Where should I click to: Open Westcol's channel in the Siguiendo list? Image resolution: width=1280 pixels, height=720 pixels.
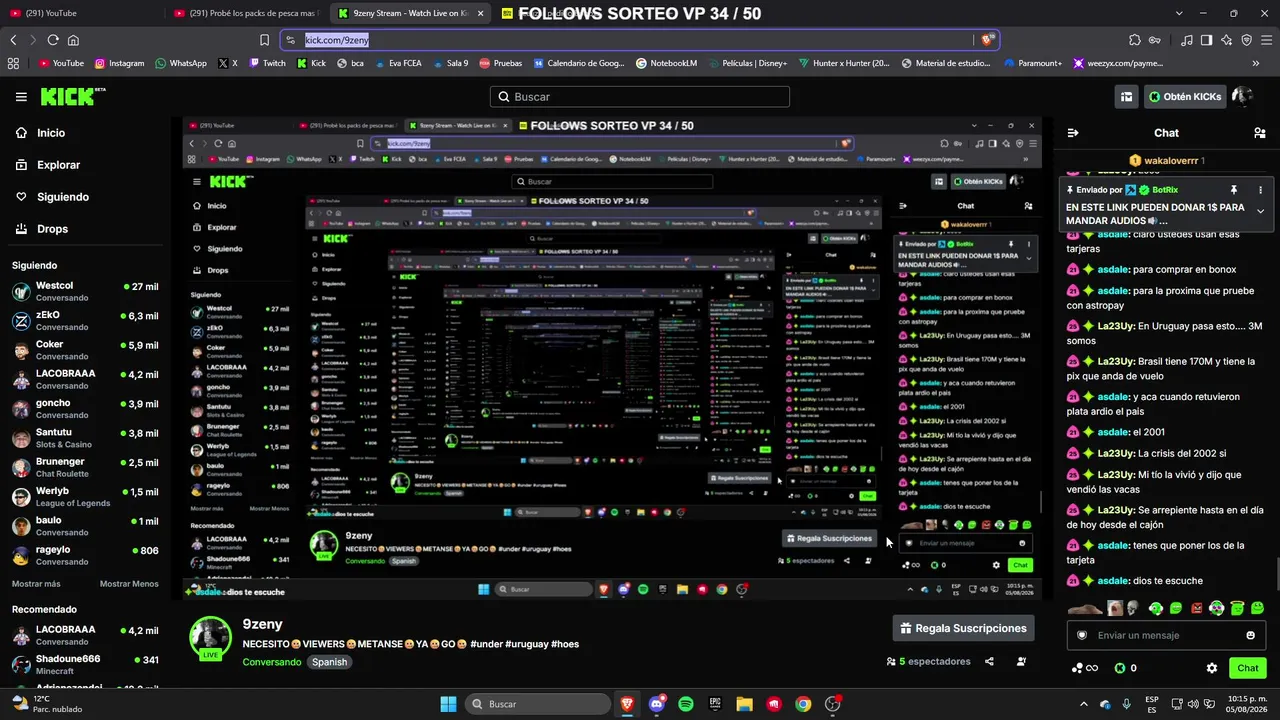86,291
